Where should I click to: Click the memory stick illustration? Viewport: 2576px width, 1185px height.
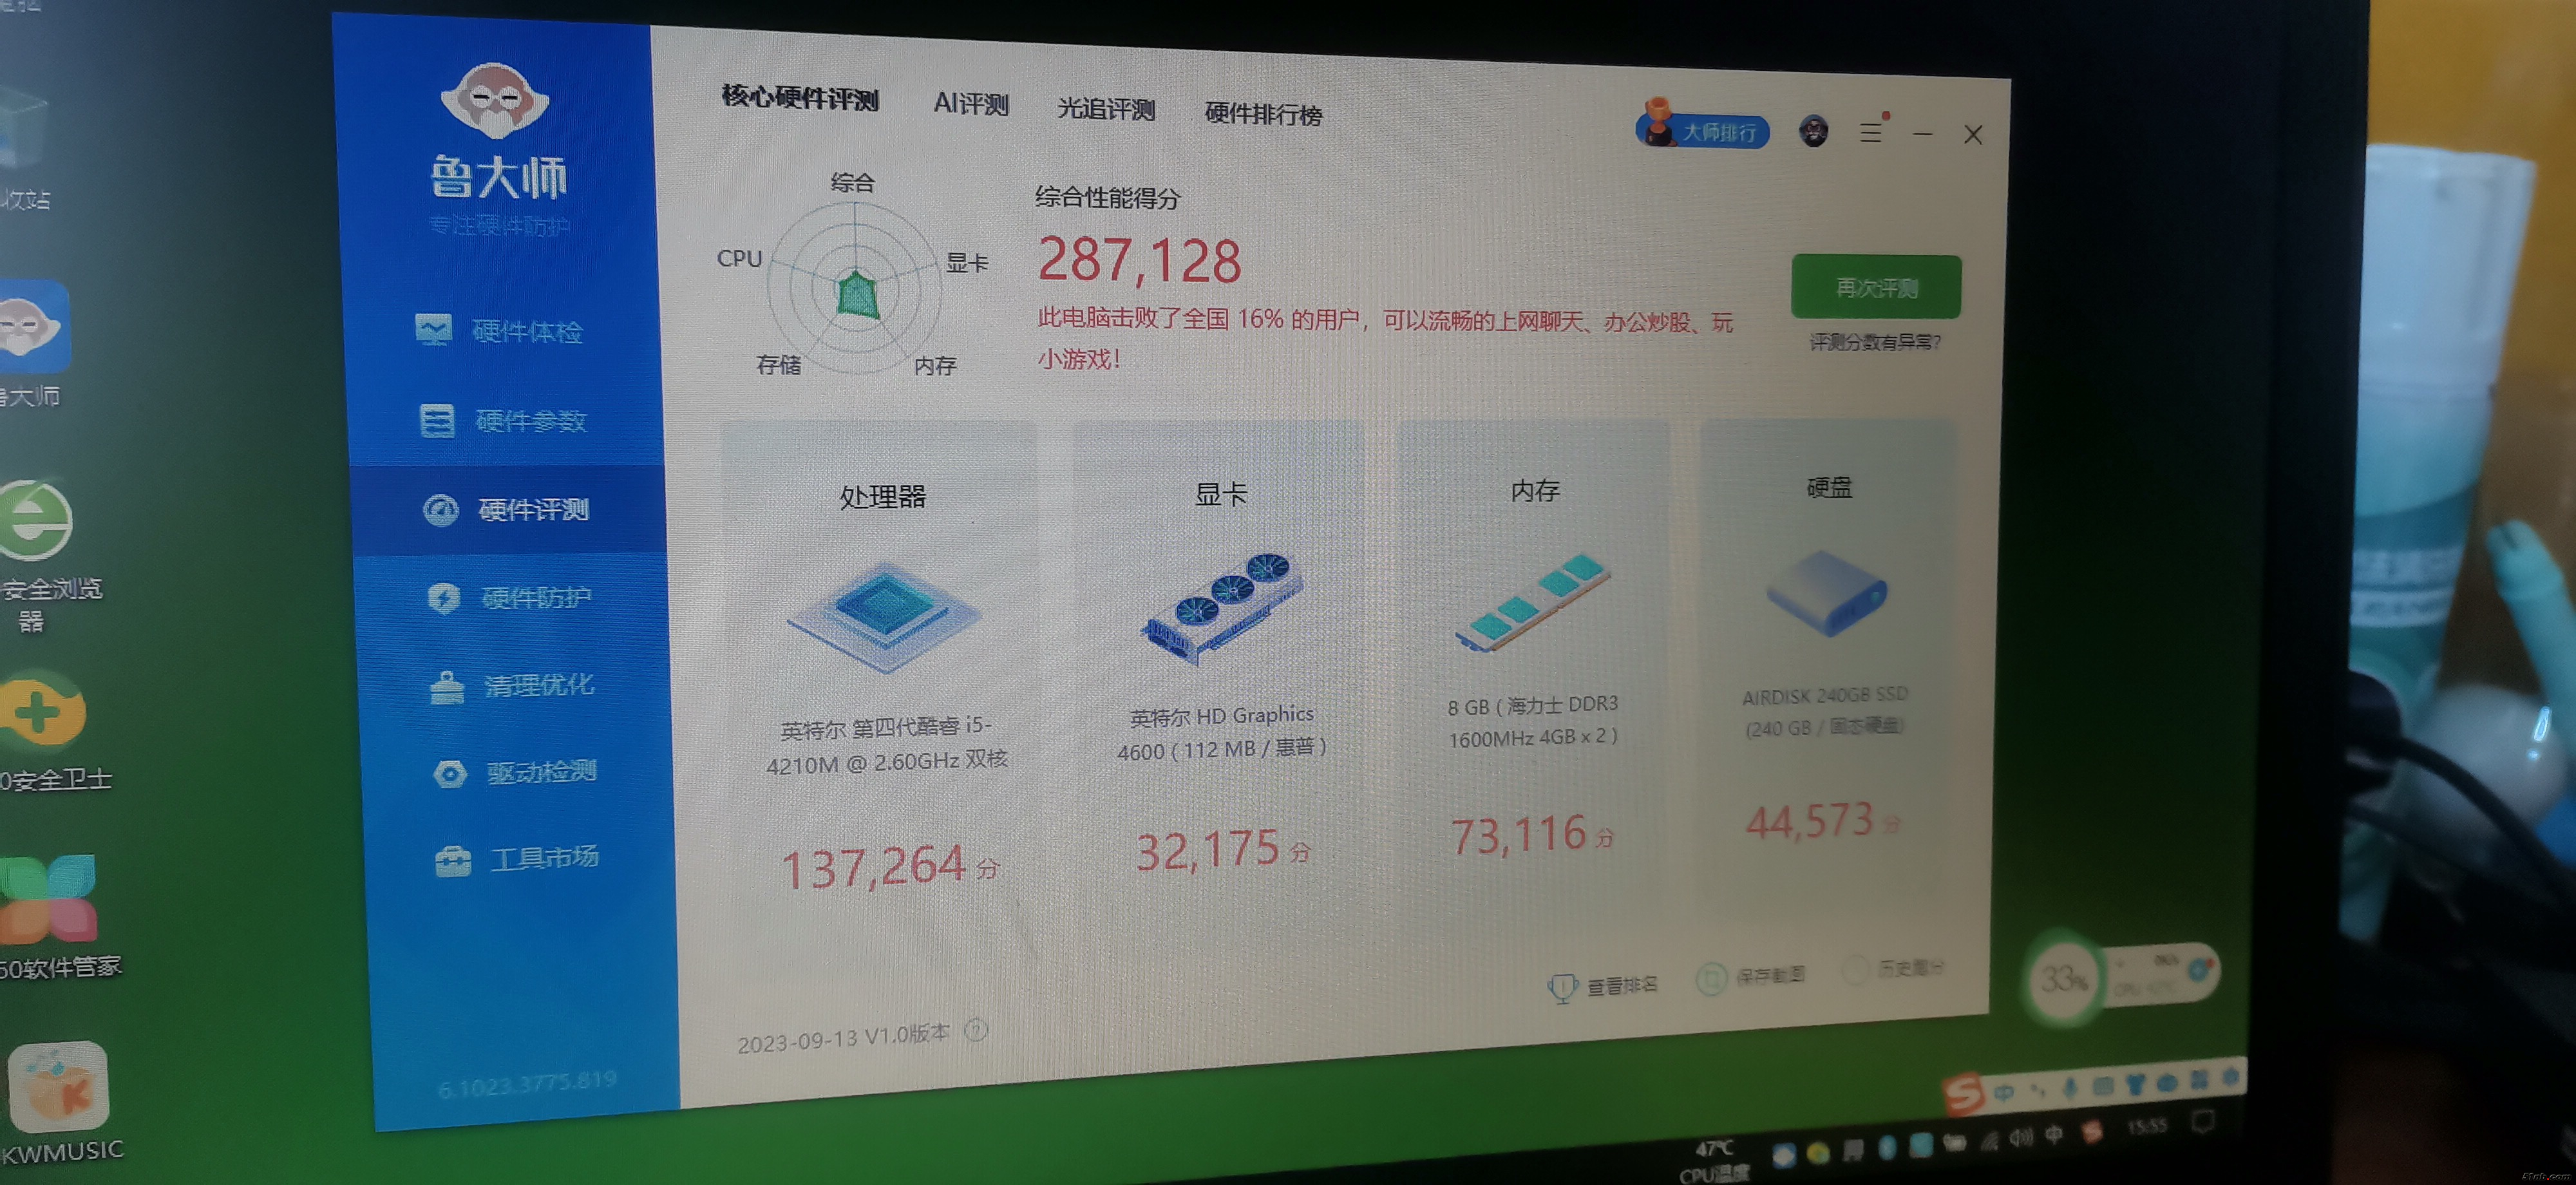coord(1532,602)
